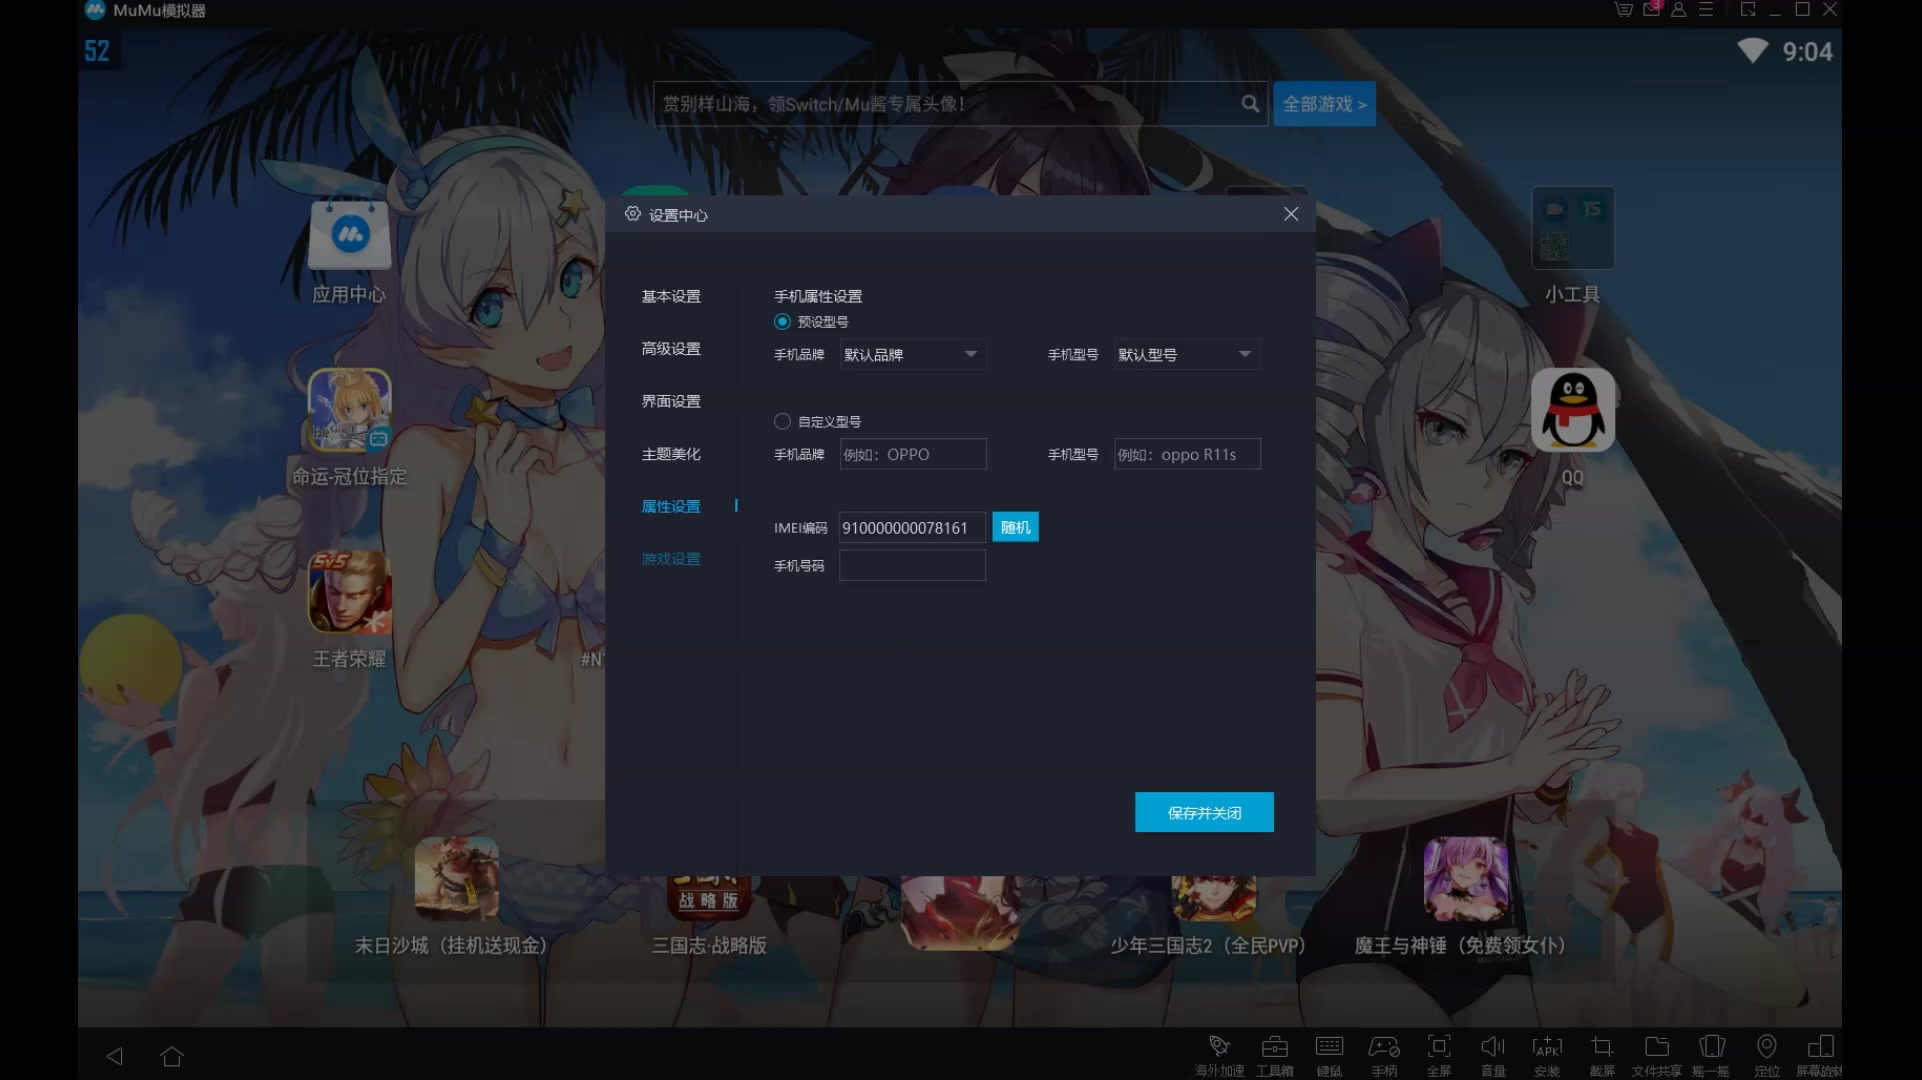Launch 王者荣耀 game icon
The width and height of the screenshot is (1922, 1080).
tap(349, 591)
